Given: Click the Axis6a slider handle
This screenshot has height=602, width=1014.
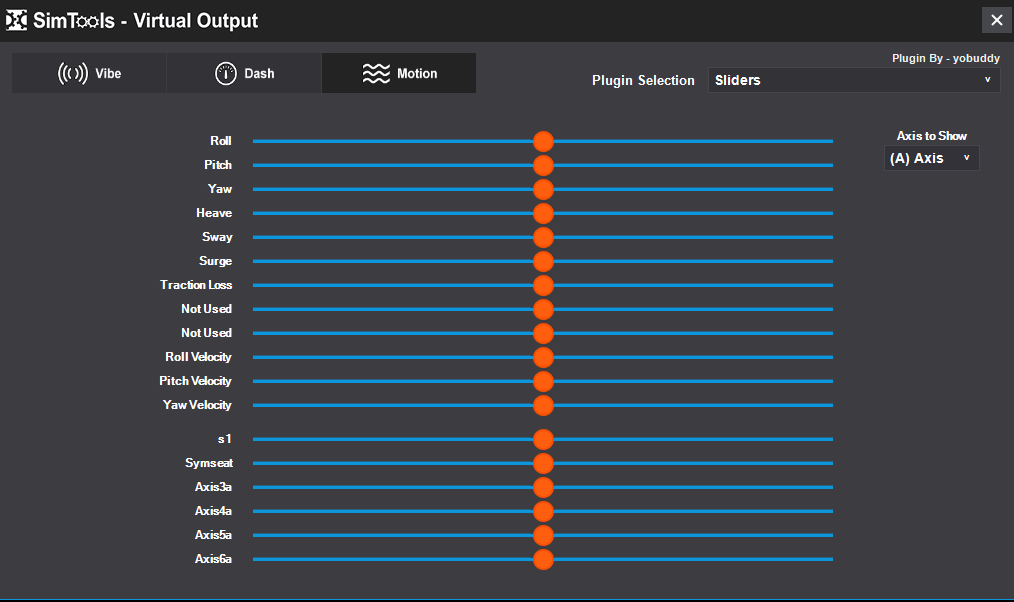Looking at the screenshot, I should 543,559.
